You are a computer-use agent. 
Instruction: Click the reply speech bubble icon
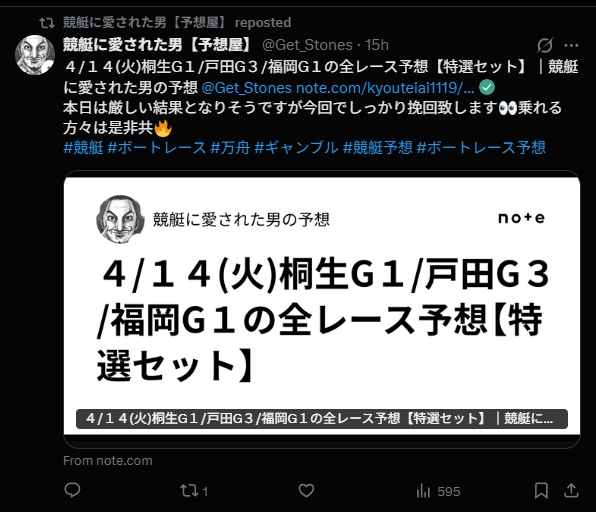point(72,490)
